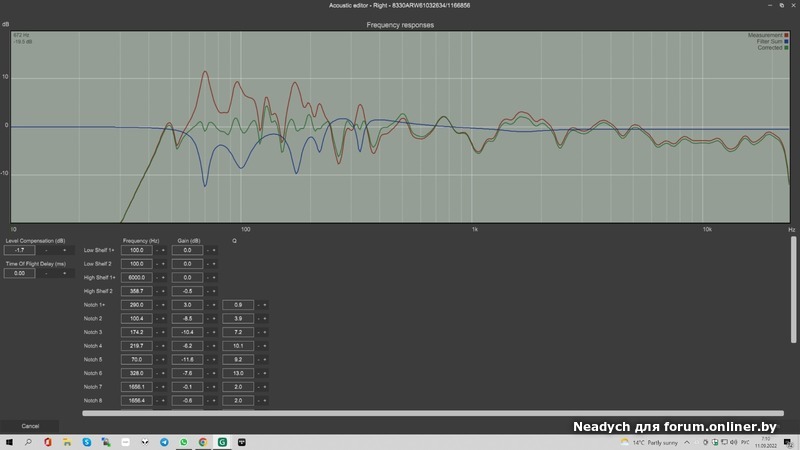Screen dimensions: 800x450
Task: Decrease the Low Shelf 2 frequency
Action: (157, 264)
